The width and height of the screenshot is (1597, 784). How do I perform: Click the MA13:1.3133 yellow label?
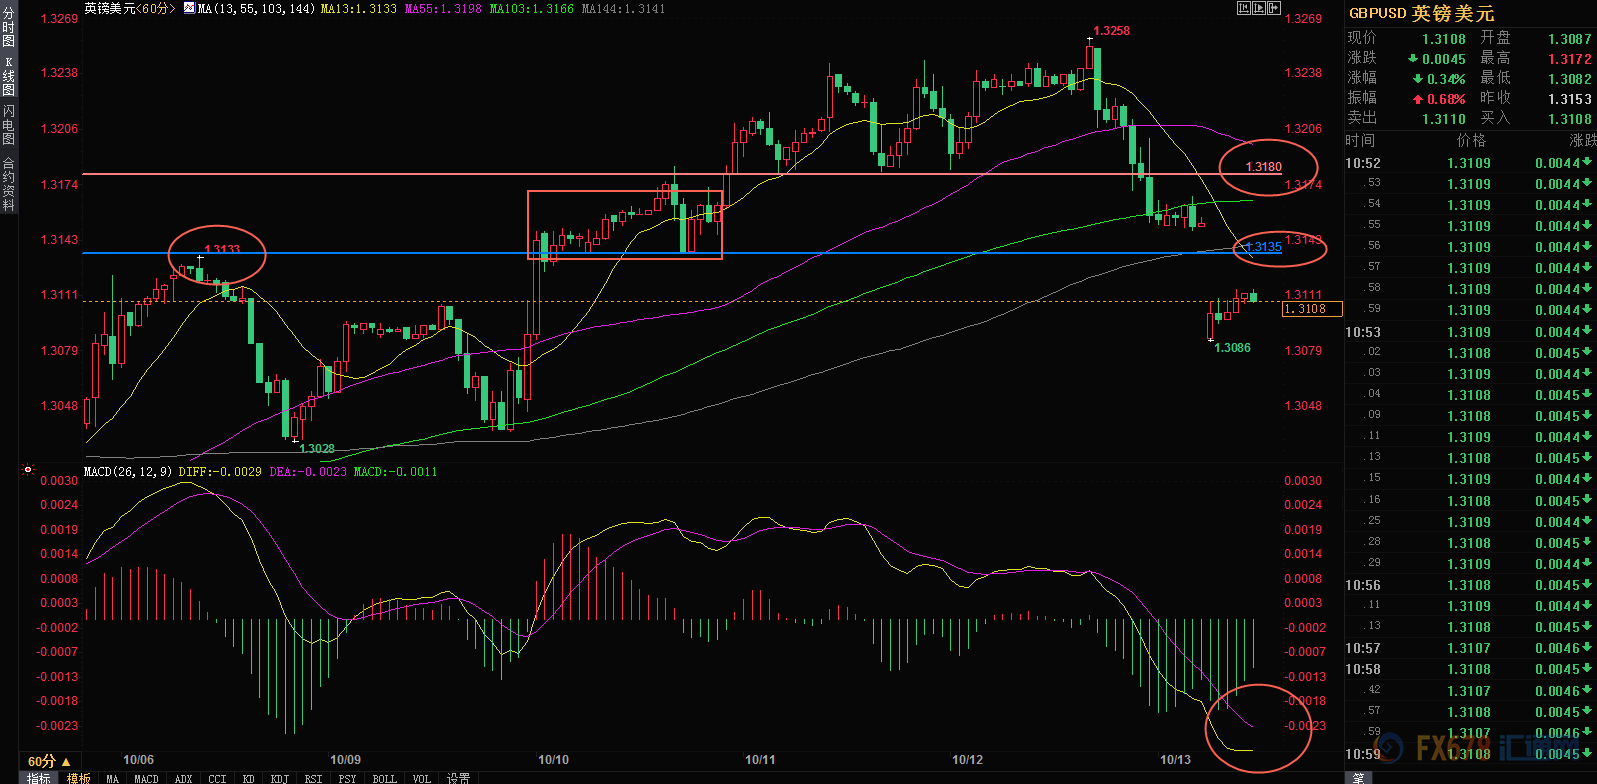pyautogui.click(x=358, y=8)
